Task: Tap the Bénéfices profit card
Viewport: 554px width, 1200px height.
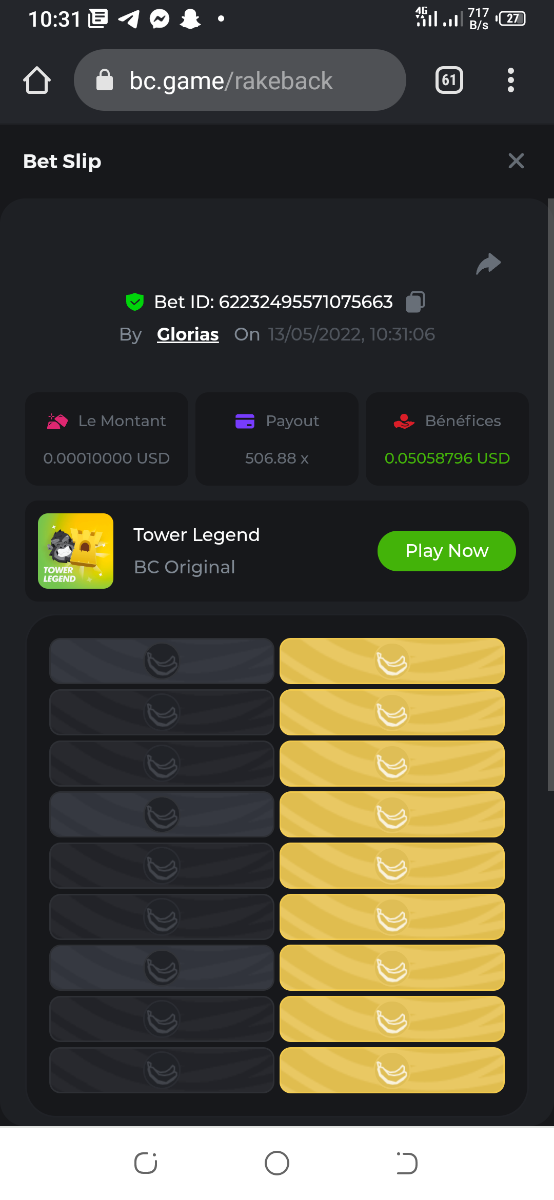Action: click(447, 439)
